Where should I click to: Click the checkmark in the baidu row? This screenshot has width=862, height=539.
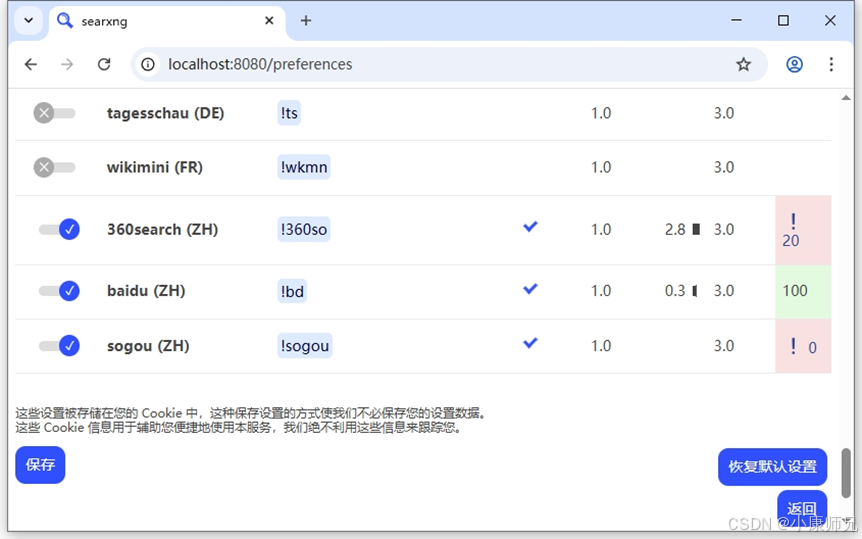(530, 289)
